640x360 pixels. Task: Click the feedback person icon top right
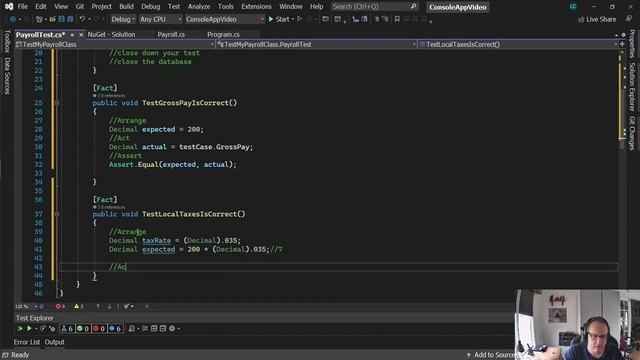(629, 19)
